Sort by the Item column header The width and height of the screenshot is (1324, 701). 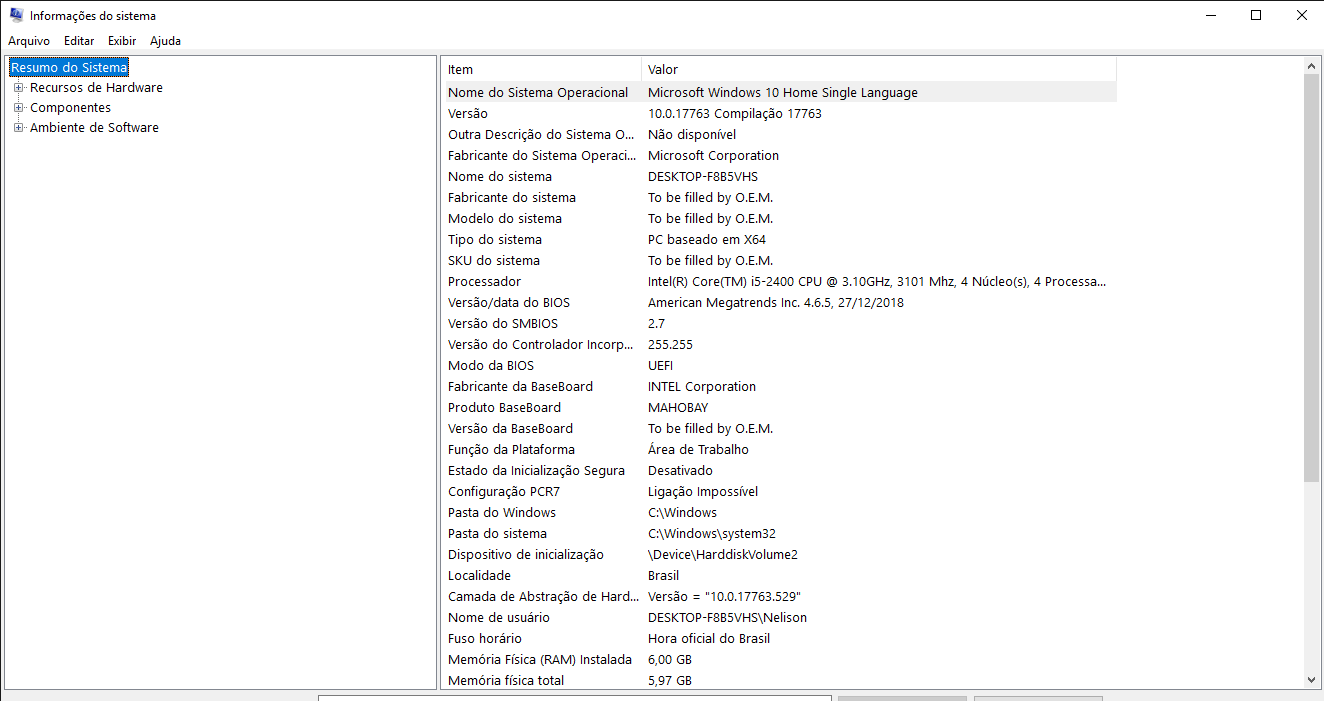(541, 69)
